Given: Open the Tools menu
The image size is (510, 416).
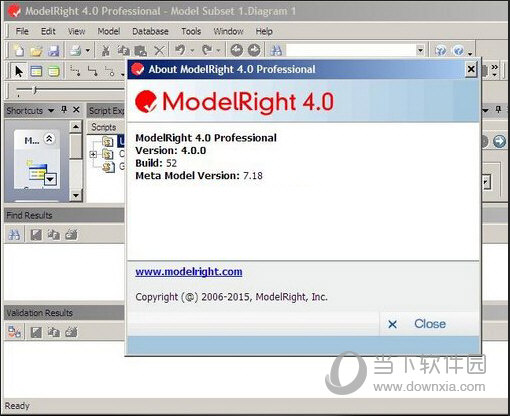Looking at the screenshot, I should [191, 31].
